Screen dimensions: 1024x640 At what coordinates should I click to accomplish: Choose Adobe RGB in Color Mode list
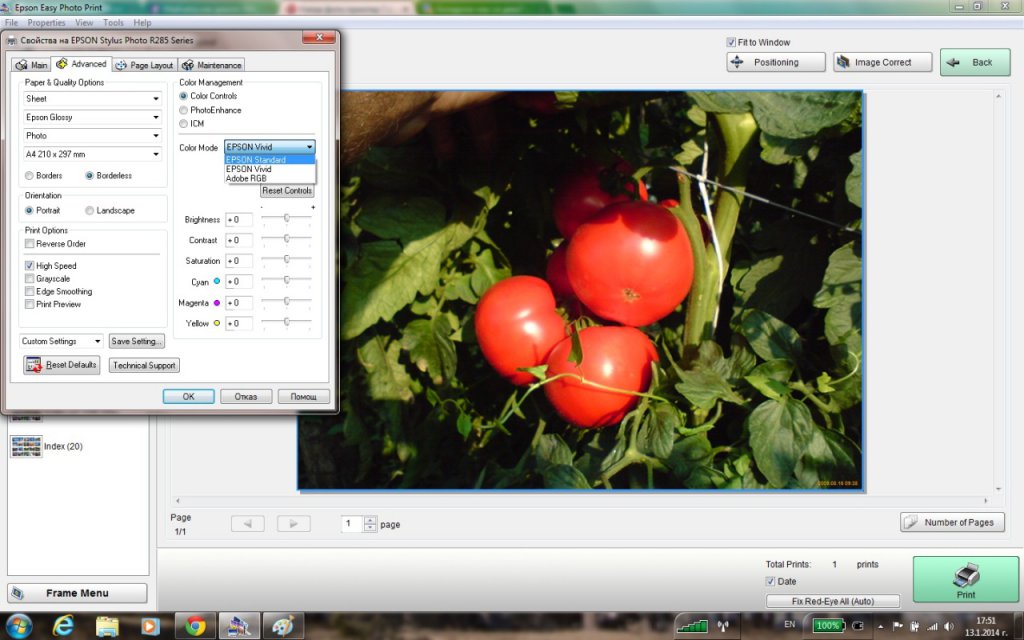pyautogui.click(x=270, y=178)
